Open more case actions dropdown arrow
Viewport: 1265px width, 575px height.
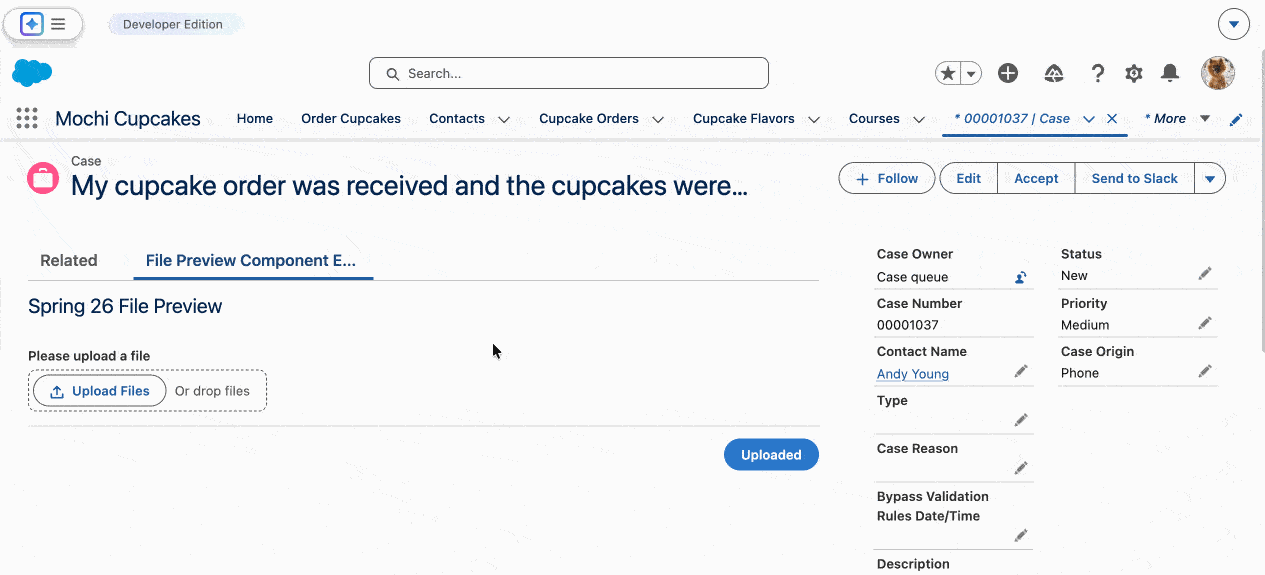click(1210, 179)
